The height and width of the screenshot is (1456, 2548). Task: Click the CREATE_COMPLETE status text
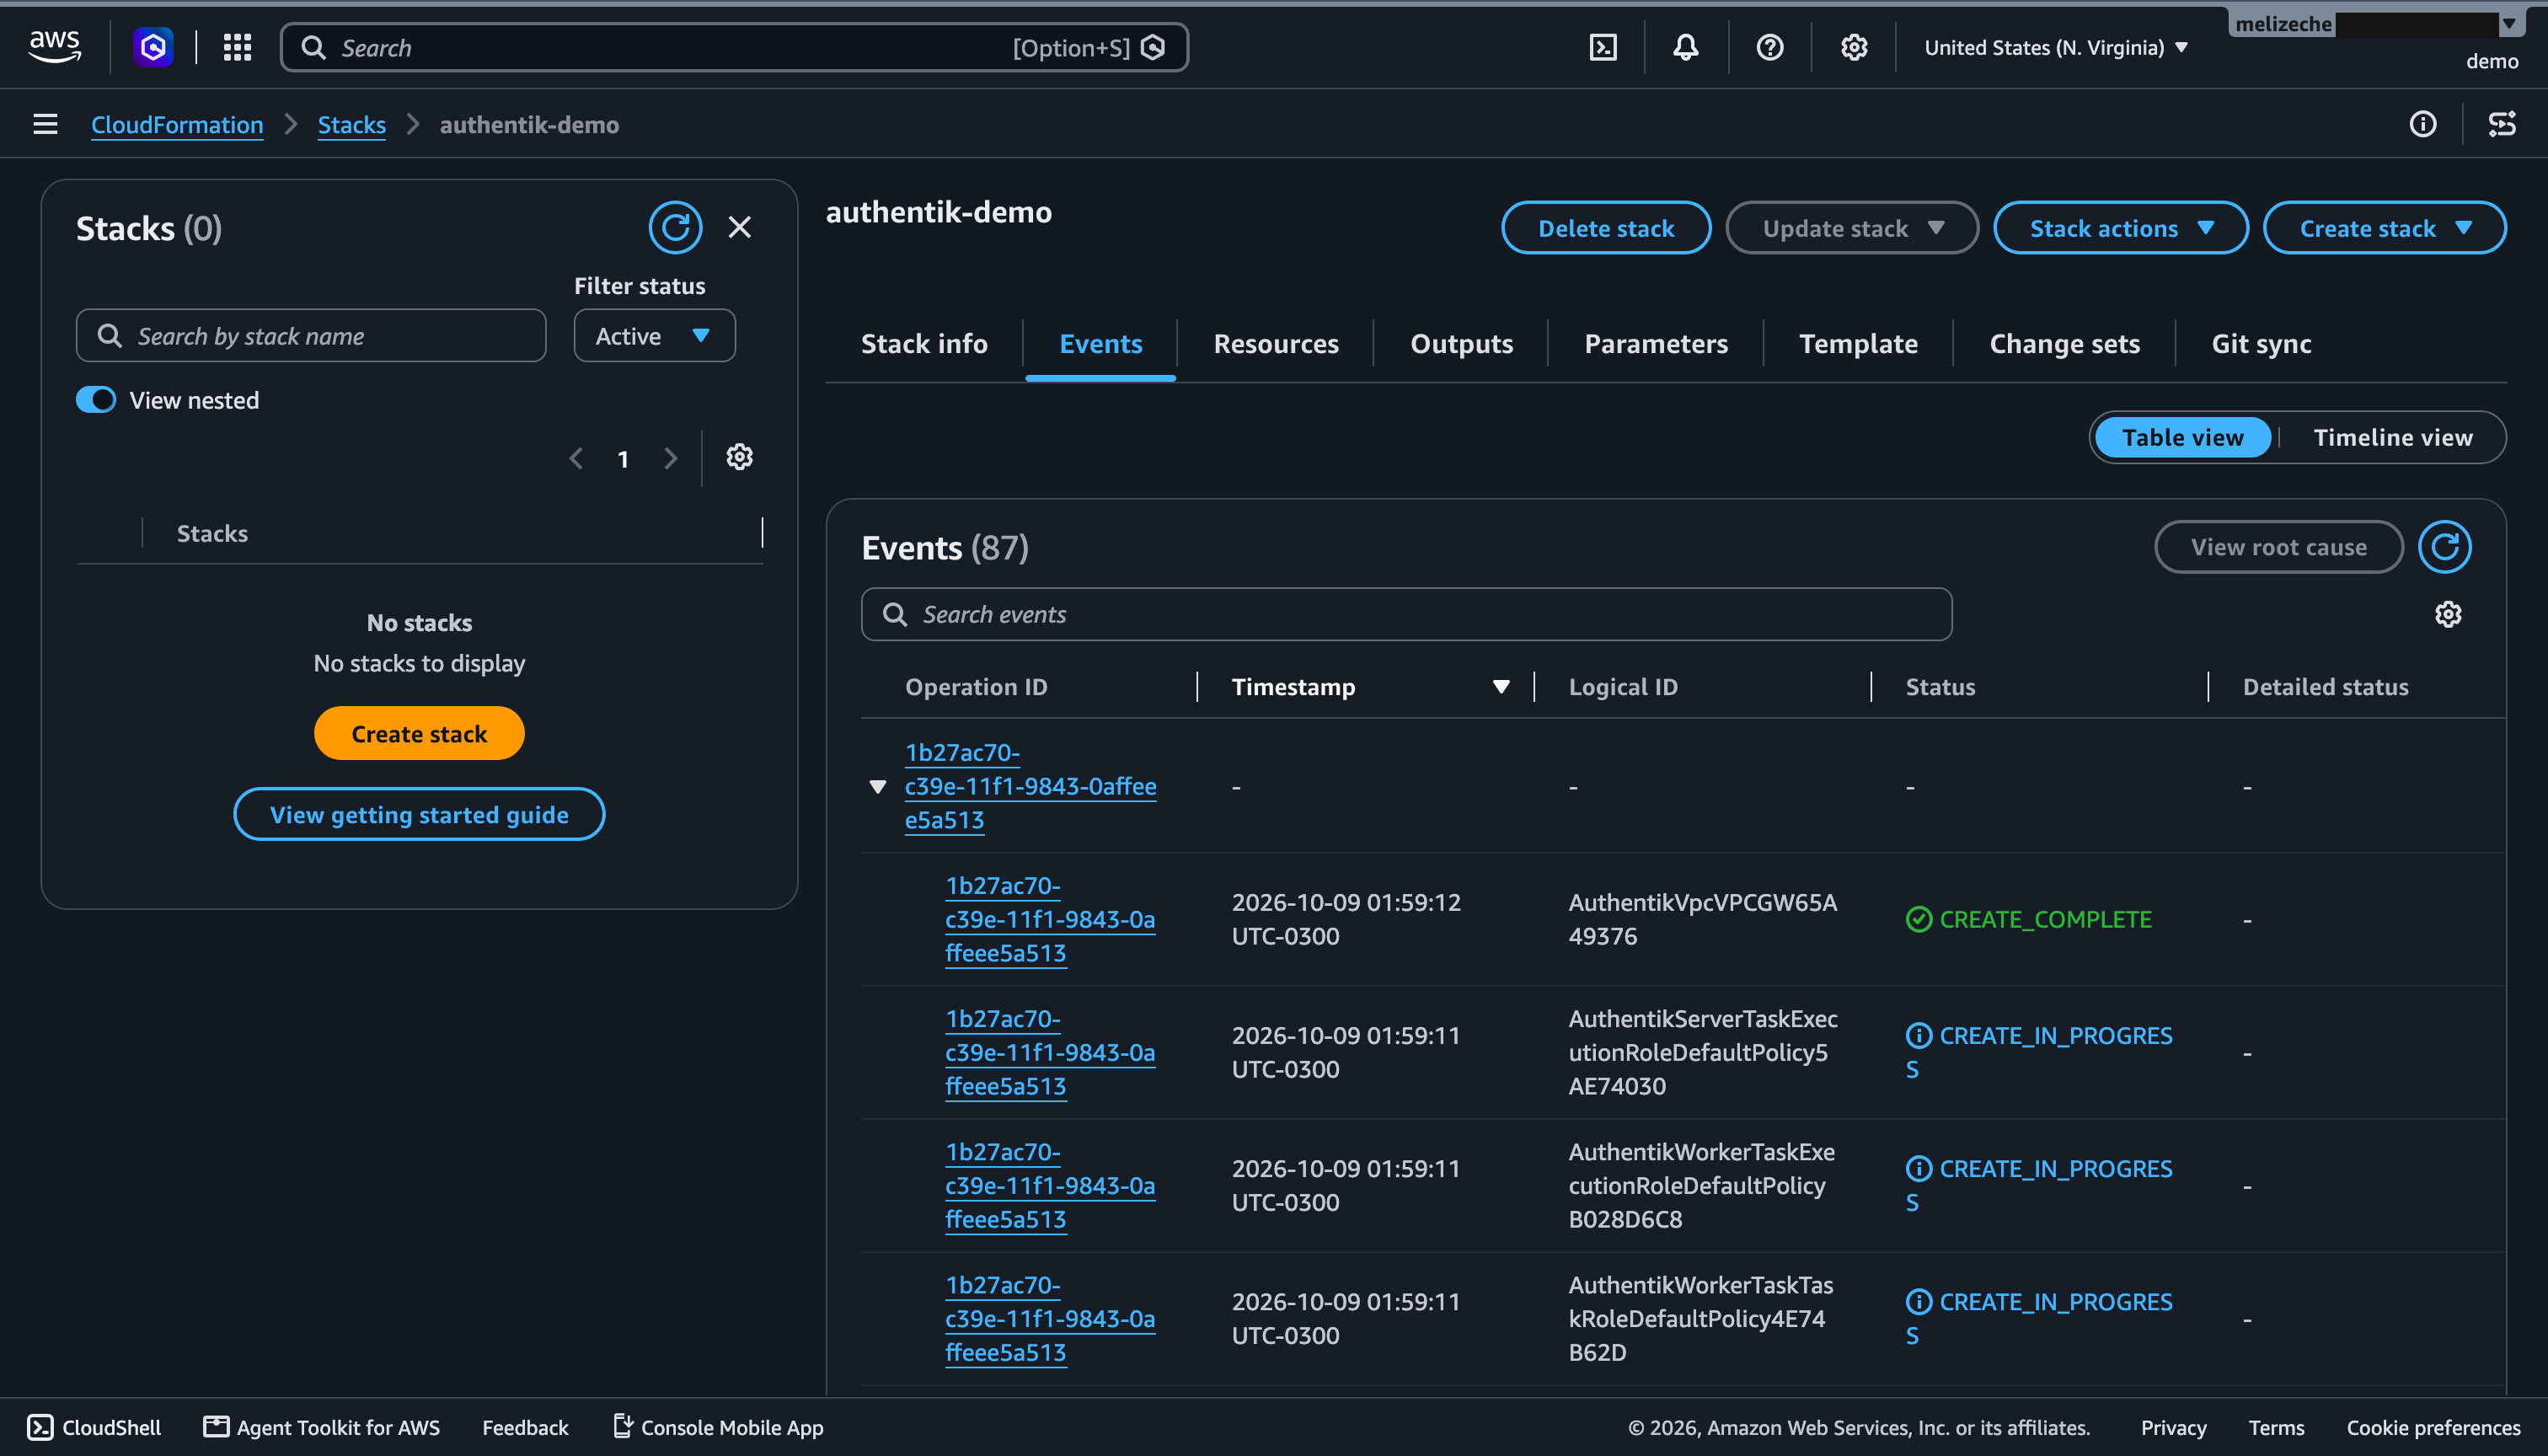tap(2045, 919)
